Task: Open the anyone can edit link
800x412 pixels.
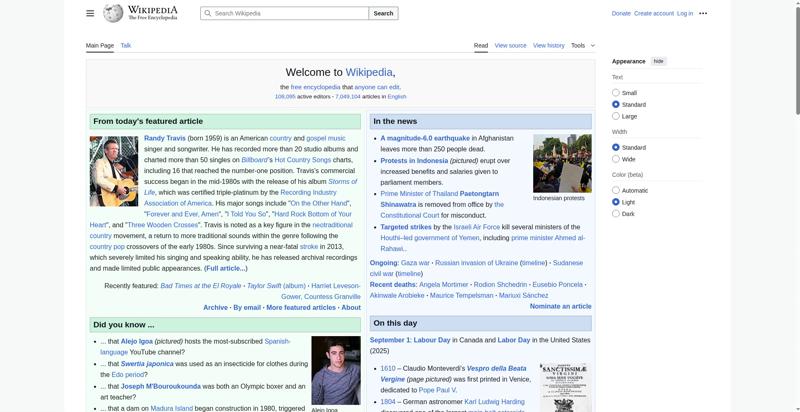Action: tap(377, 87)
